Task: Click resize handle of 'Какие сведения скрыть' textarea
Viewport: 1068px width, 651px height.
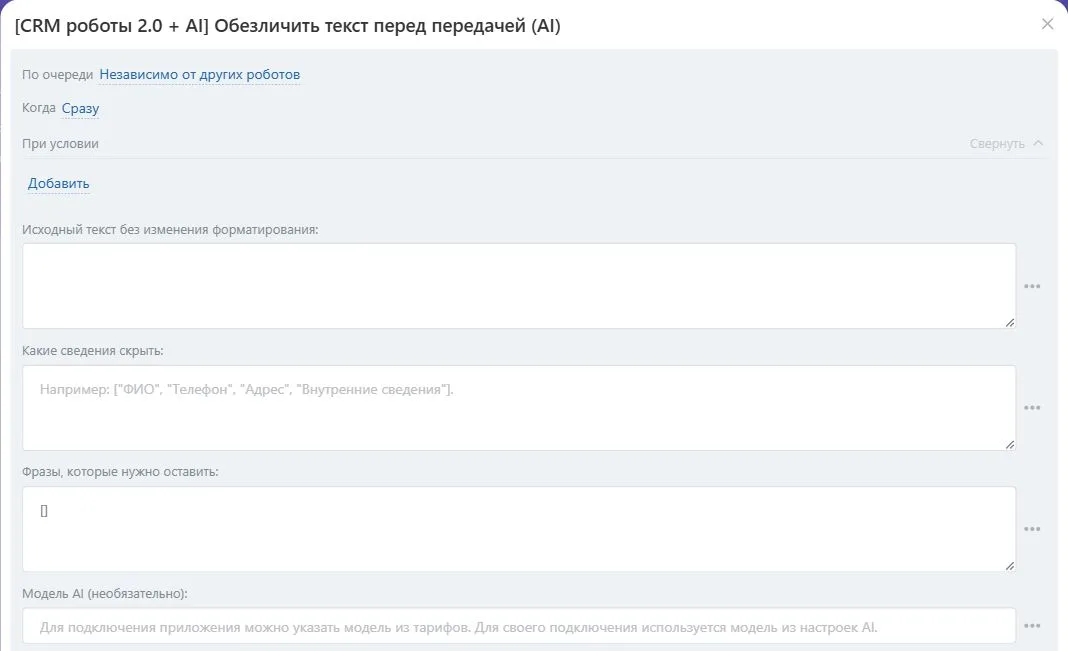Action: click(x=1010, y=445)
